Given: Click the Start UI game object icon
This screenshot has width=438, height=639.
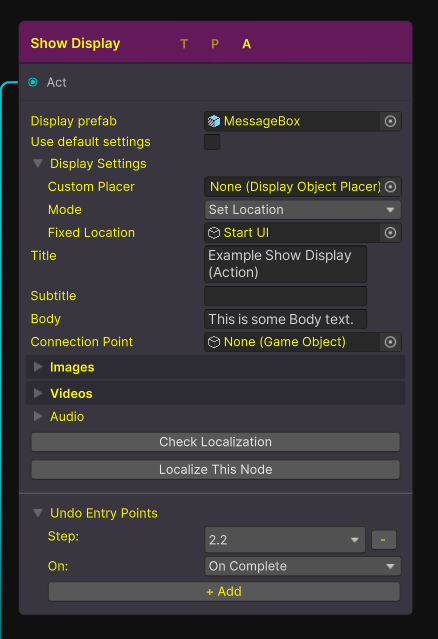Looking at the screenshot, I should (214, 233).
